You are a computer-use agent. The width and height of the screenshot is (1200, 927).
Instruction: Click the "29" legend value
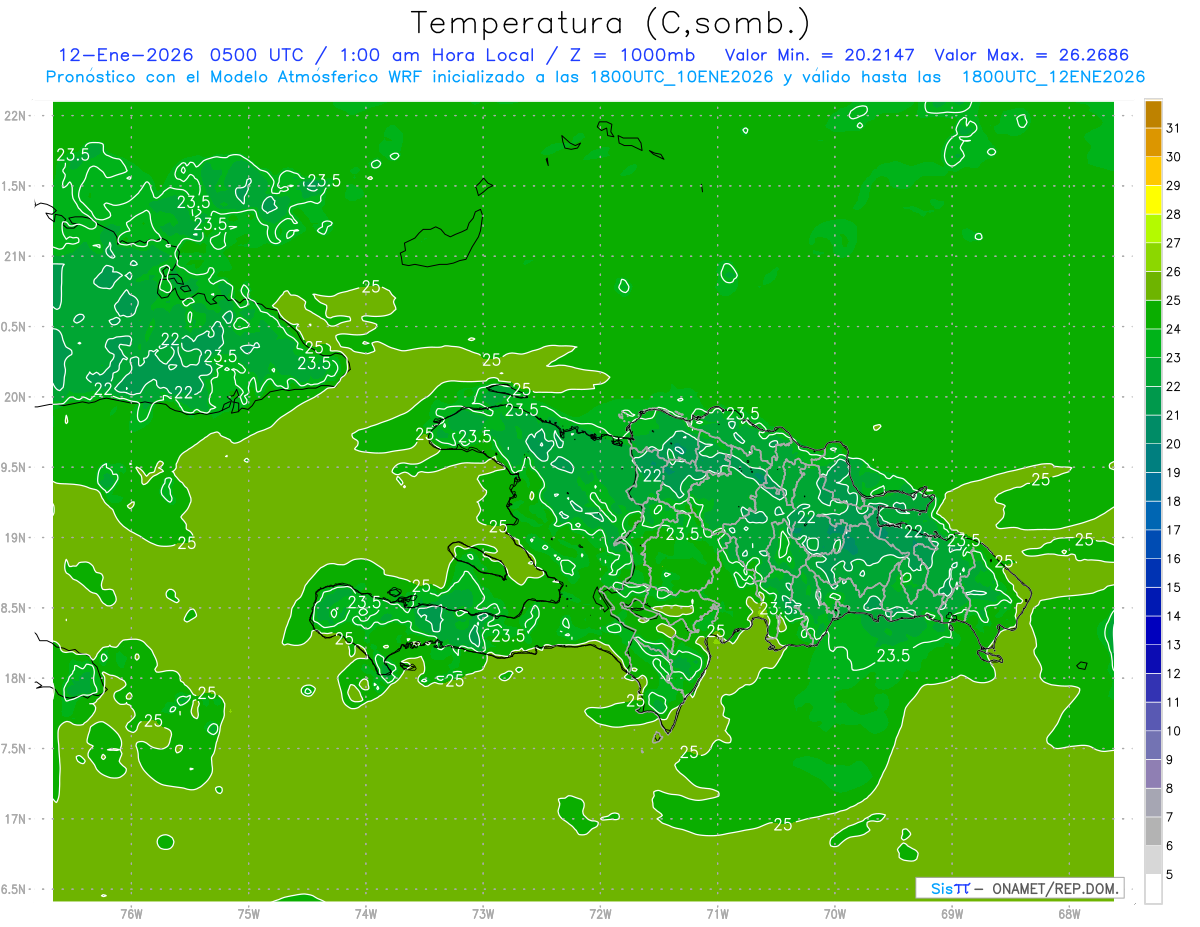tap(1173, 185)
